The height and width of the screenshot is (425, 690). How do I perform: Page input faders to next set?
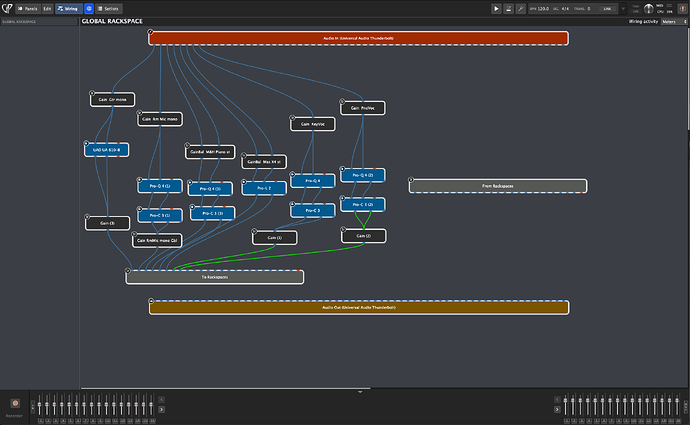[x=161, y=410]
